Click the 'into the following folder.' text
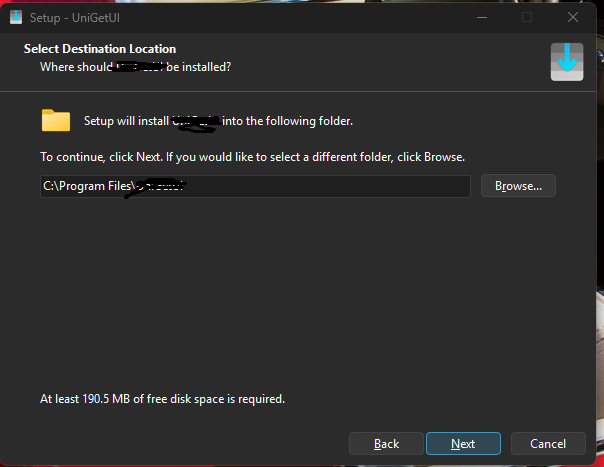 (287, 121)
